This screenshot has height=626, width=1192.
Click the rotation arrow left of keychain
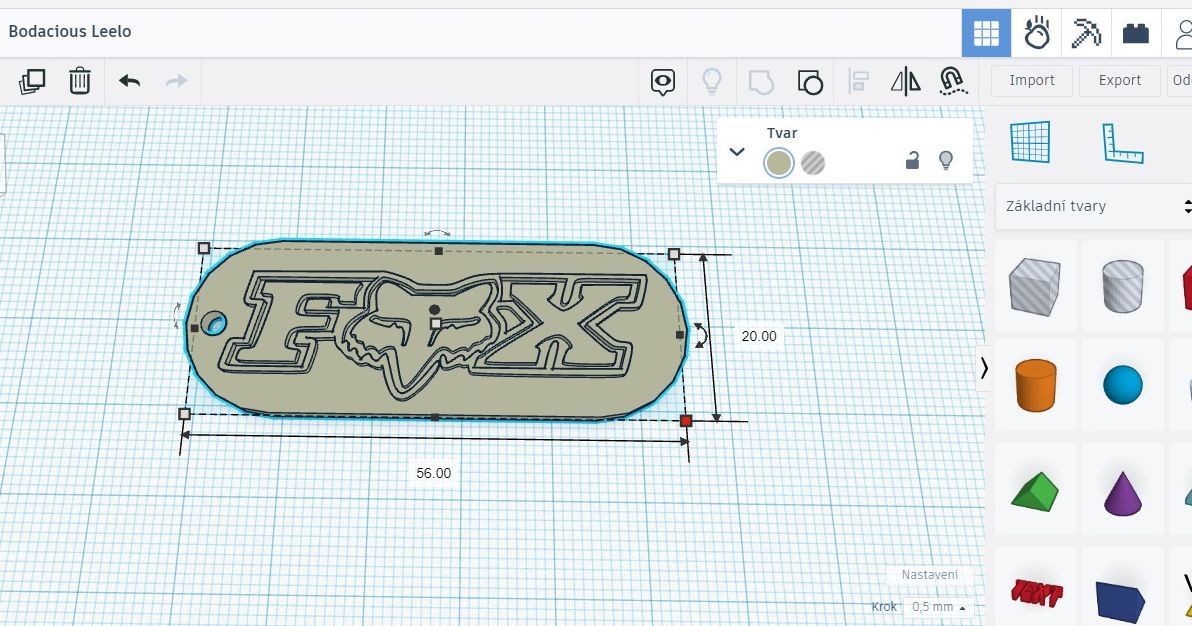click(177, 316)
